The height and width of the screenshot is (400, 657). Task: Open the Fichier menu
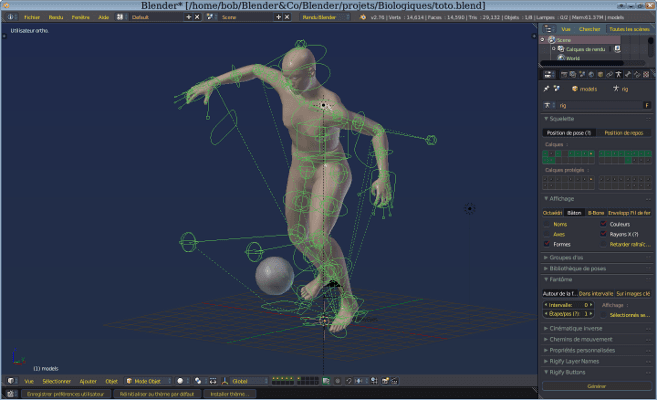click(x=32, y=17)
